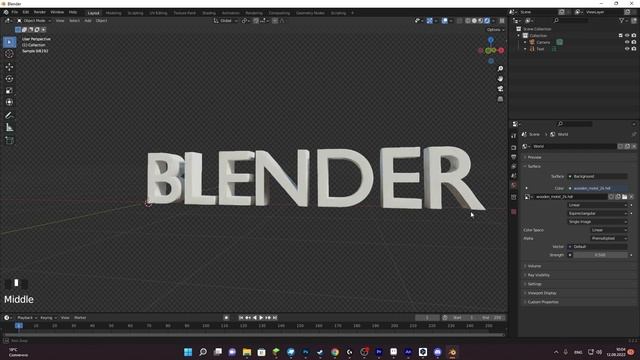
Task: Open the File menu
Action: [15, 12]
